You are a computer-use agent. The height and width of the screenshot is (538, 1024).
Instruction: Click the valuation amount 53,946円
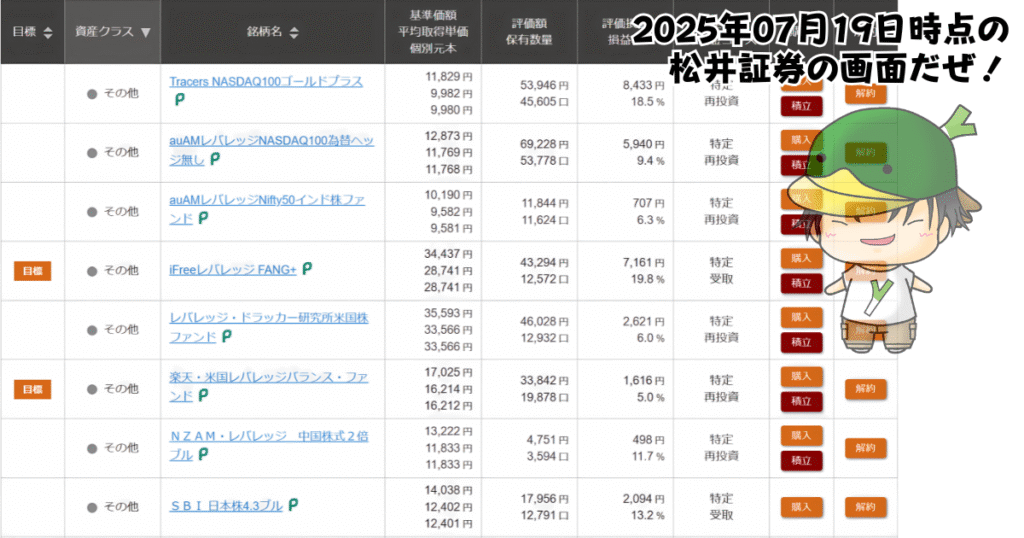coord(544,86)
